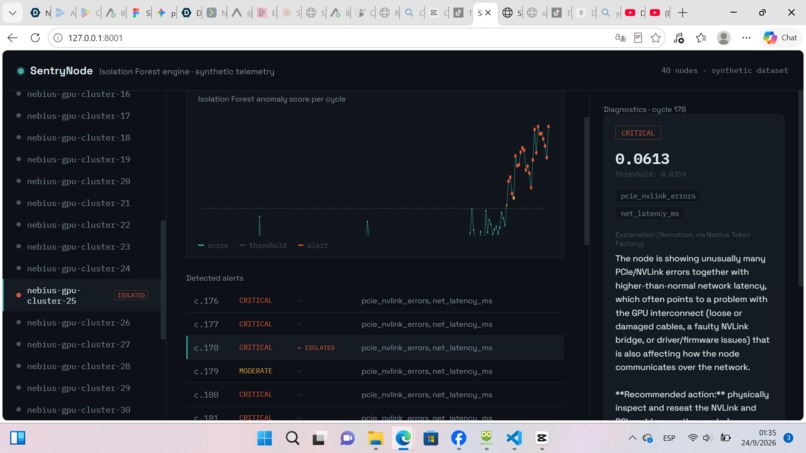
Task: Open the translate page icon
Action: [620, 38]
